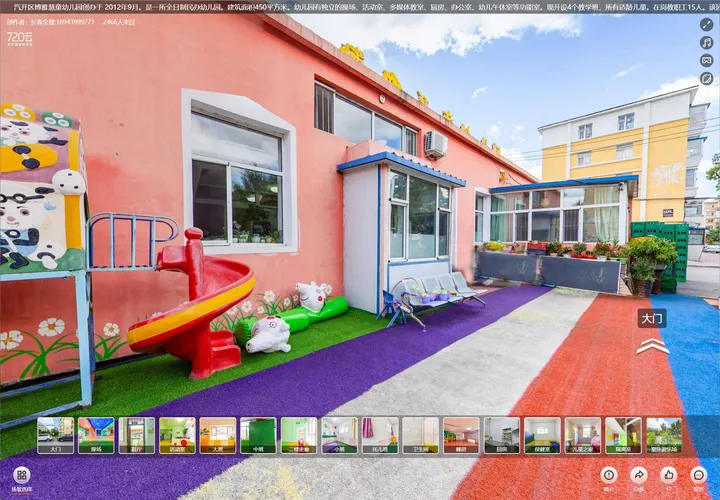720x500 pixels.
Task: Open the 简介 info icon
Action: (608, 475)
